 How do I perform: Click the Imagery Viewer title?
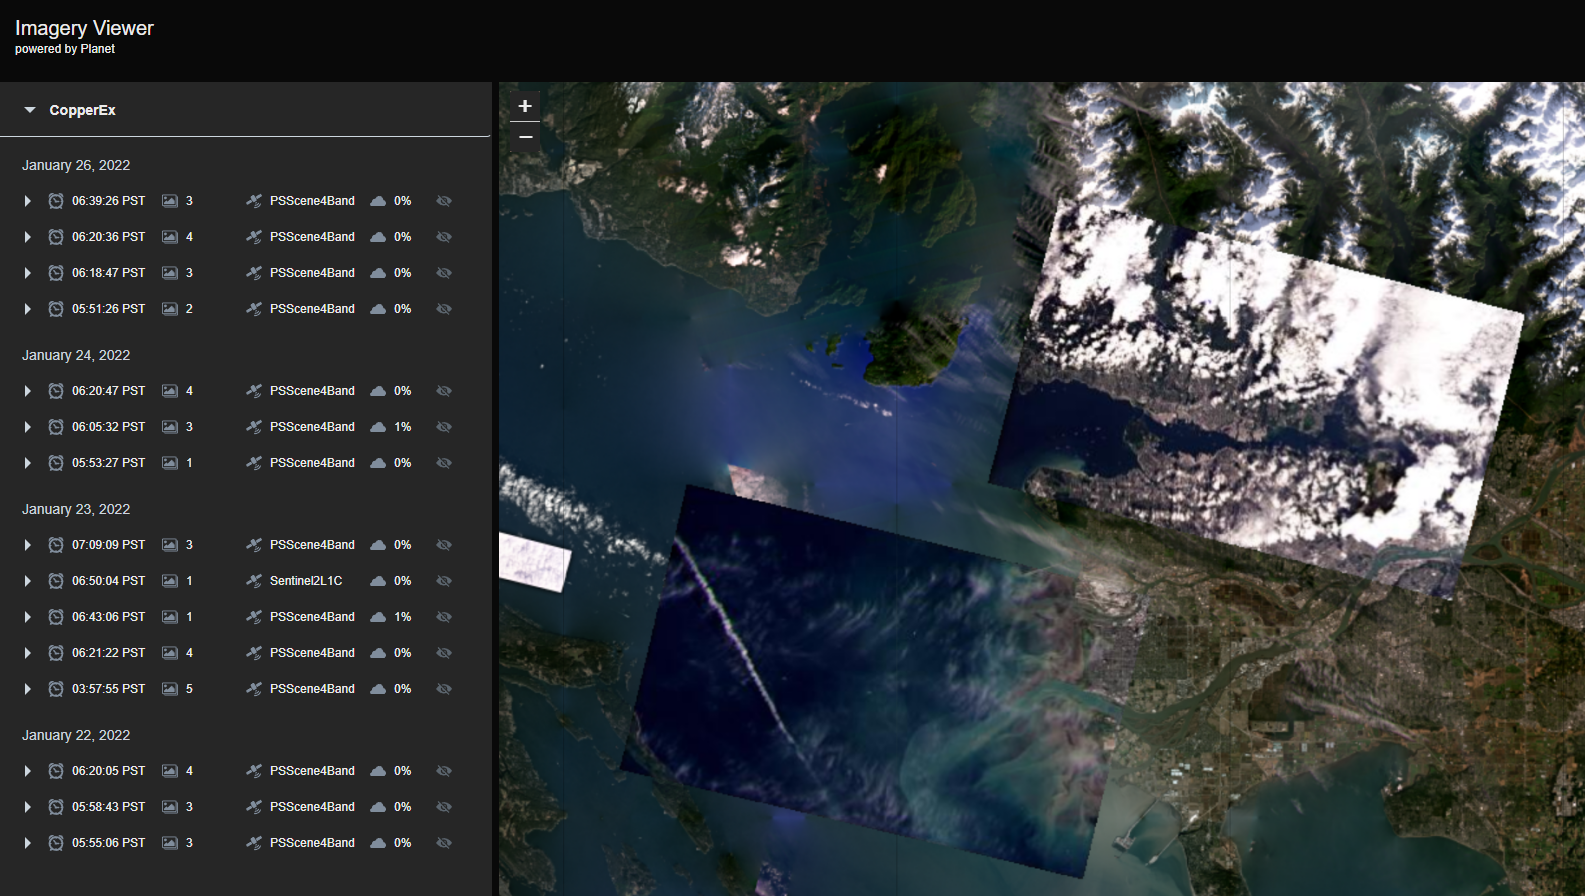[x=84, y=28]
